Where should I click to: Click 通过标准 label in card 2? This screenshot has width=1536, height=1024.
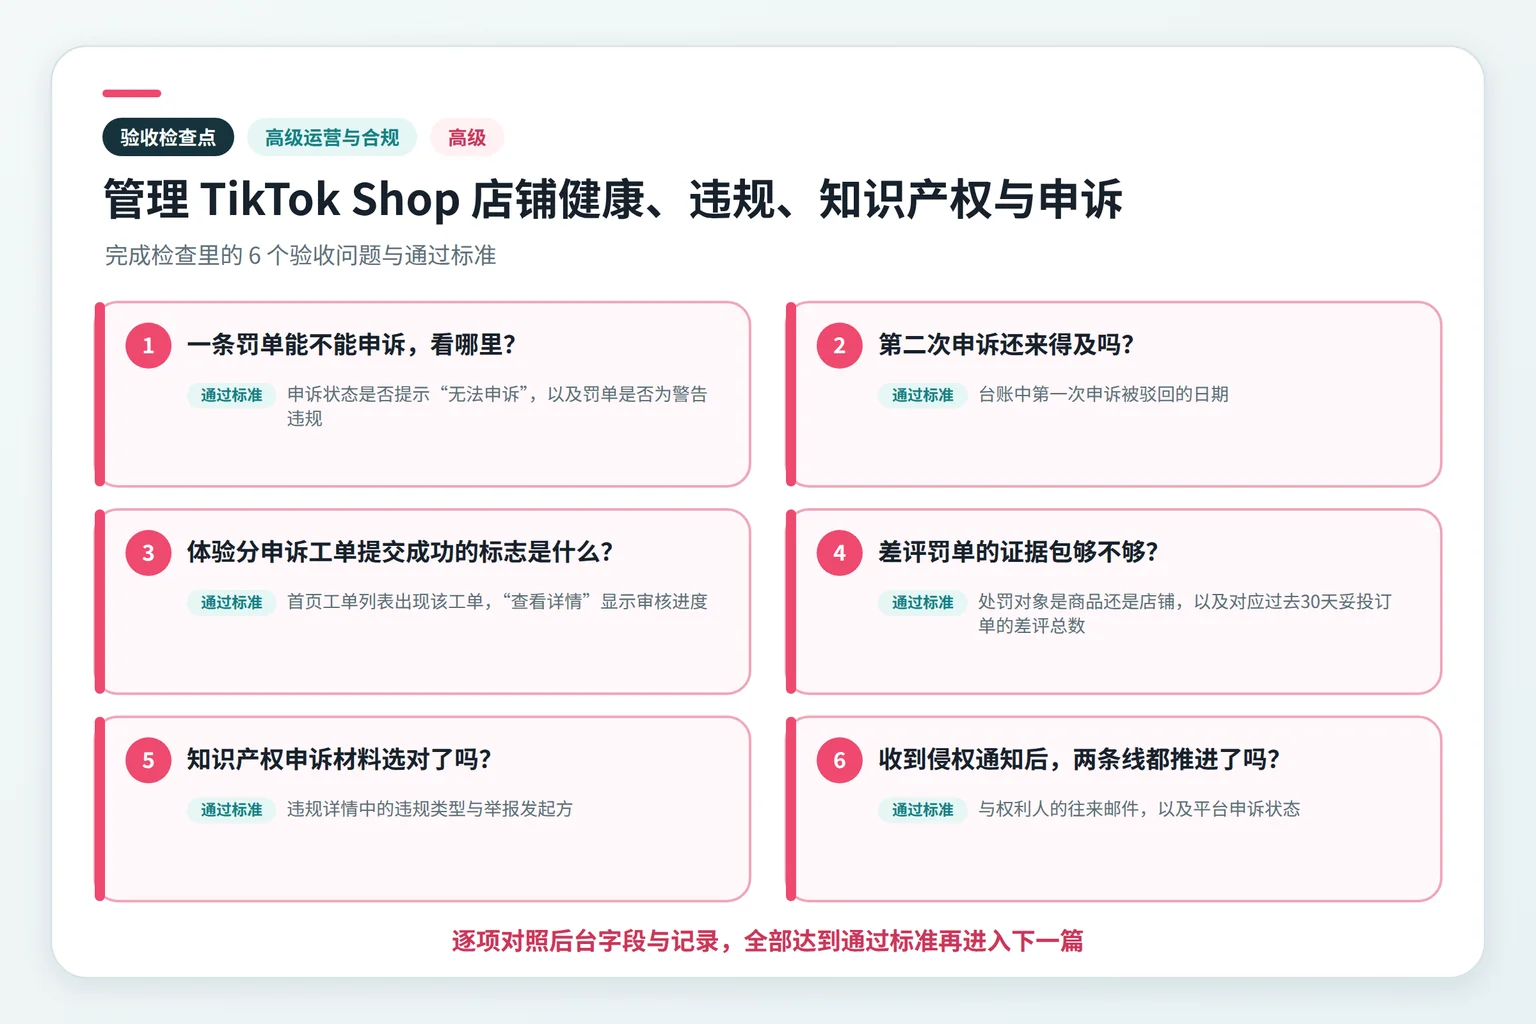pos(923,395)
